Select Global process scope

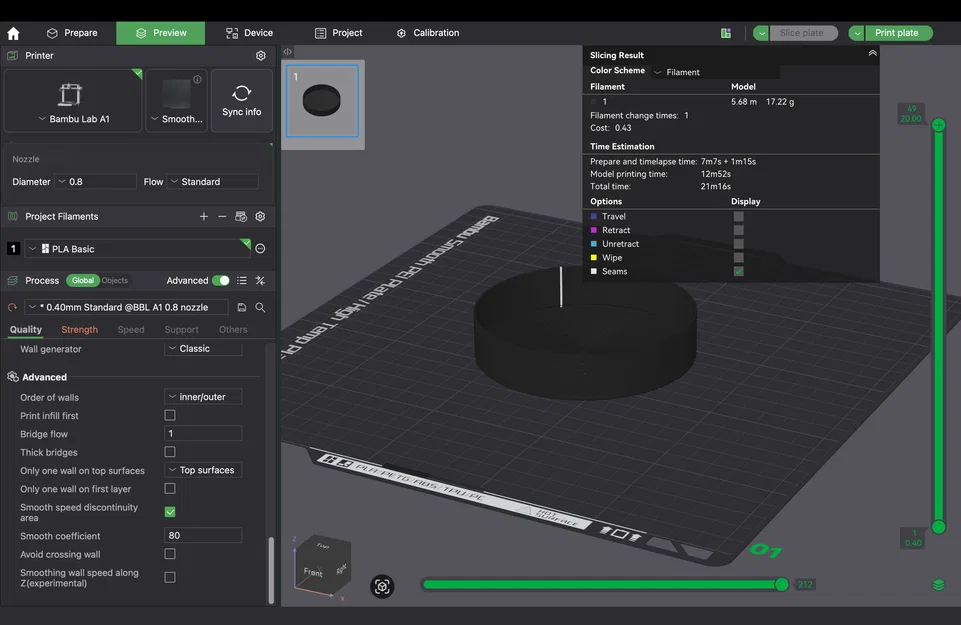[83, 281]
